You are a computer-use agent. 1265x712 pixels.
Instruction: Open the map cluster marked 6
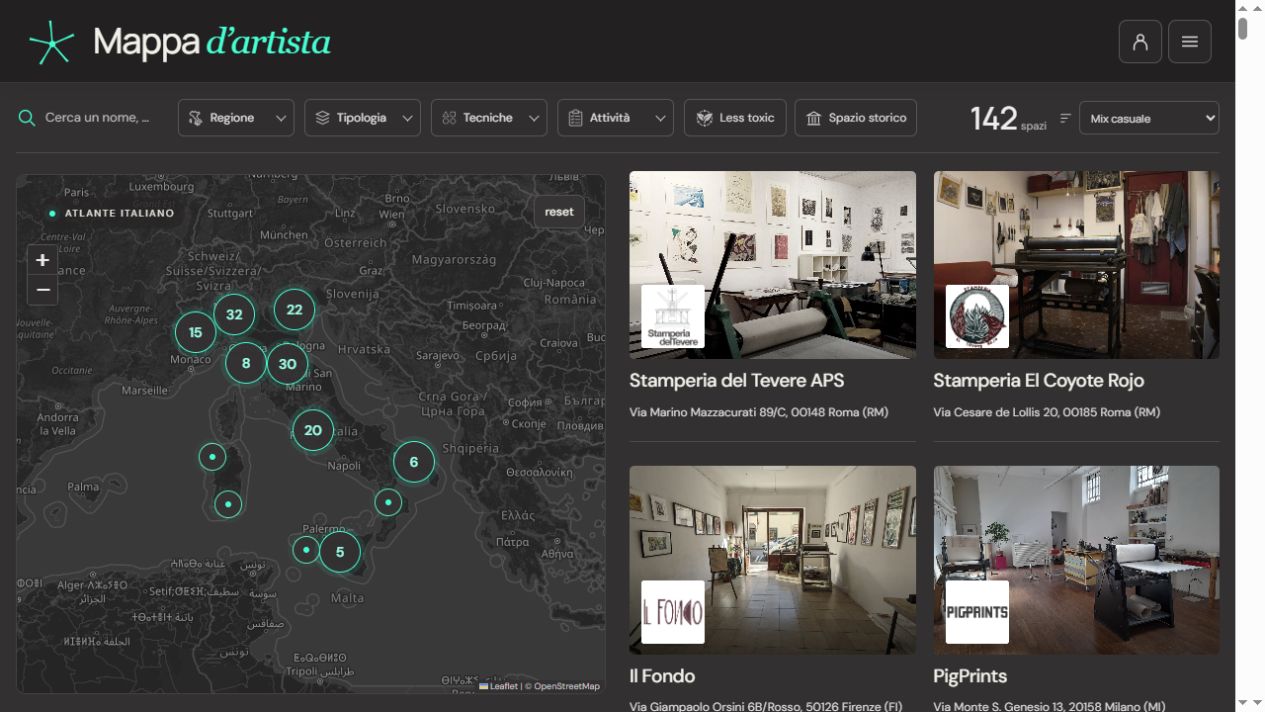click(414, 462)
